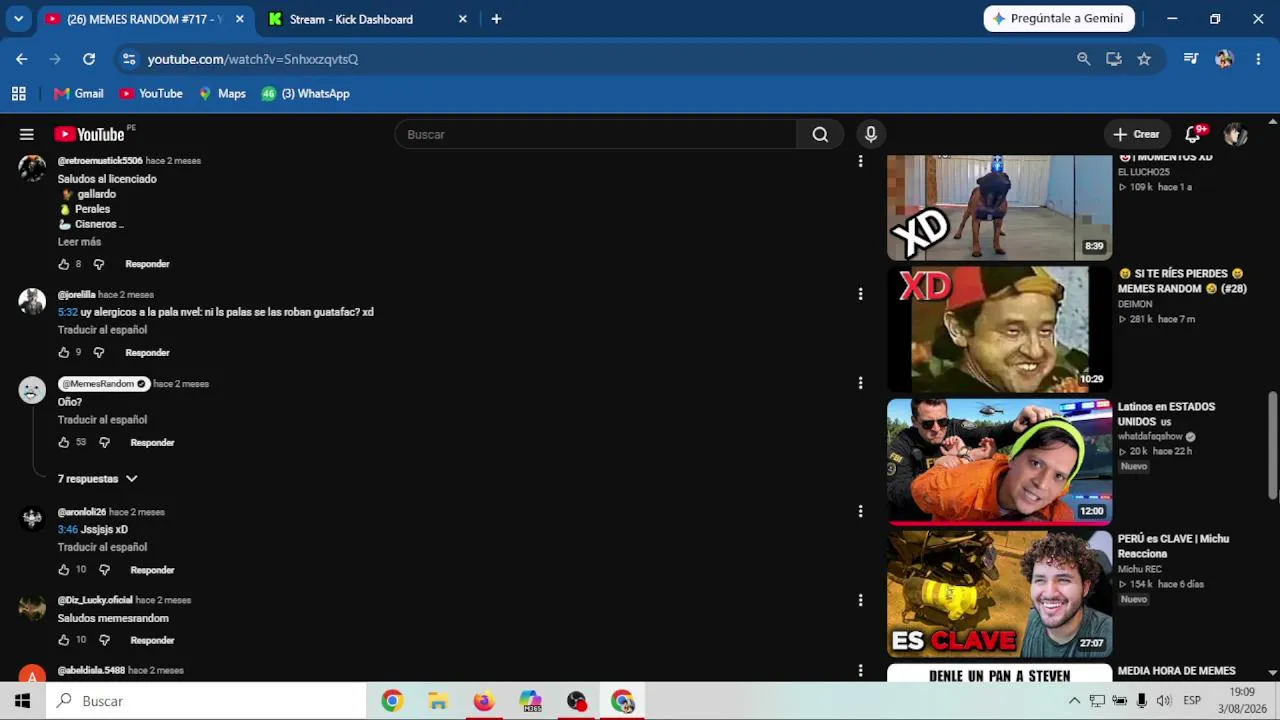Screen dimensions: 1280x720
Task: Open the Gmail bookmark
Action: (78, 94)
